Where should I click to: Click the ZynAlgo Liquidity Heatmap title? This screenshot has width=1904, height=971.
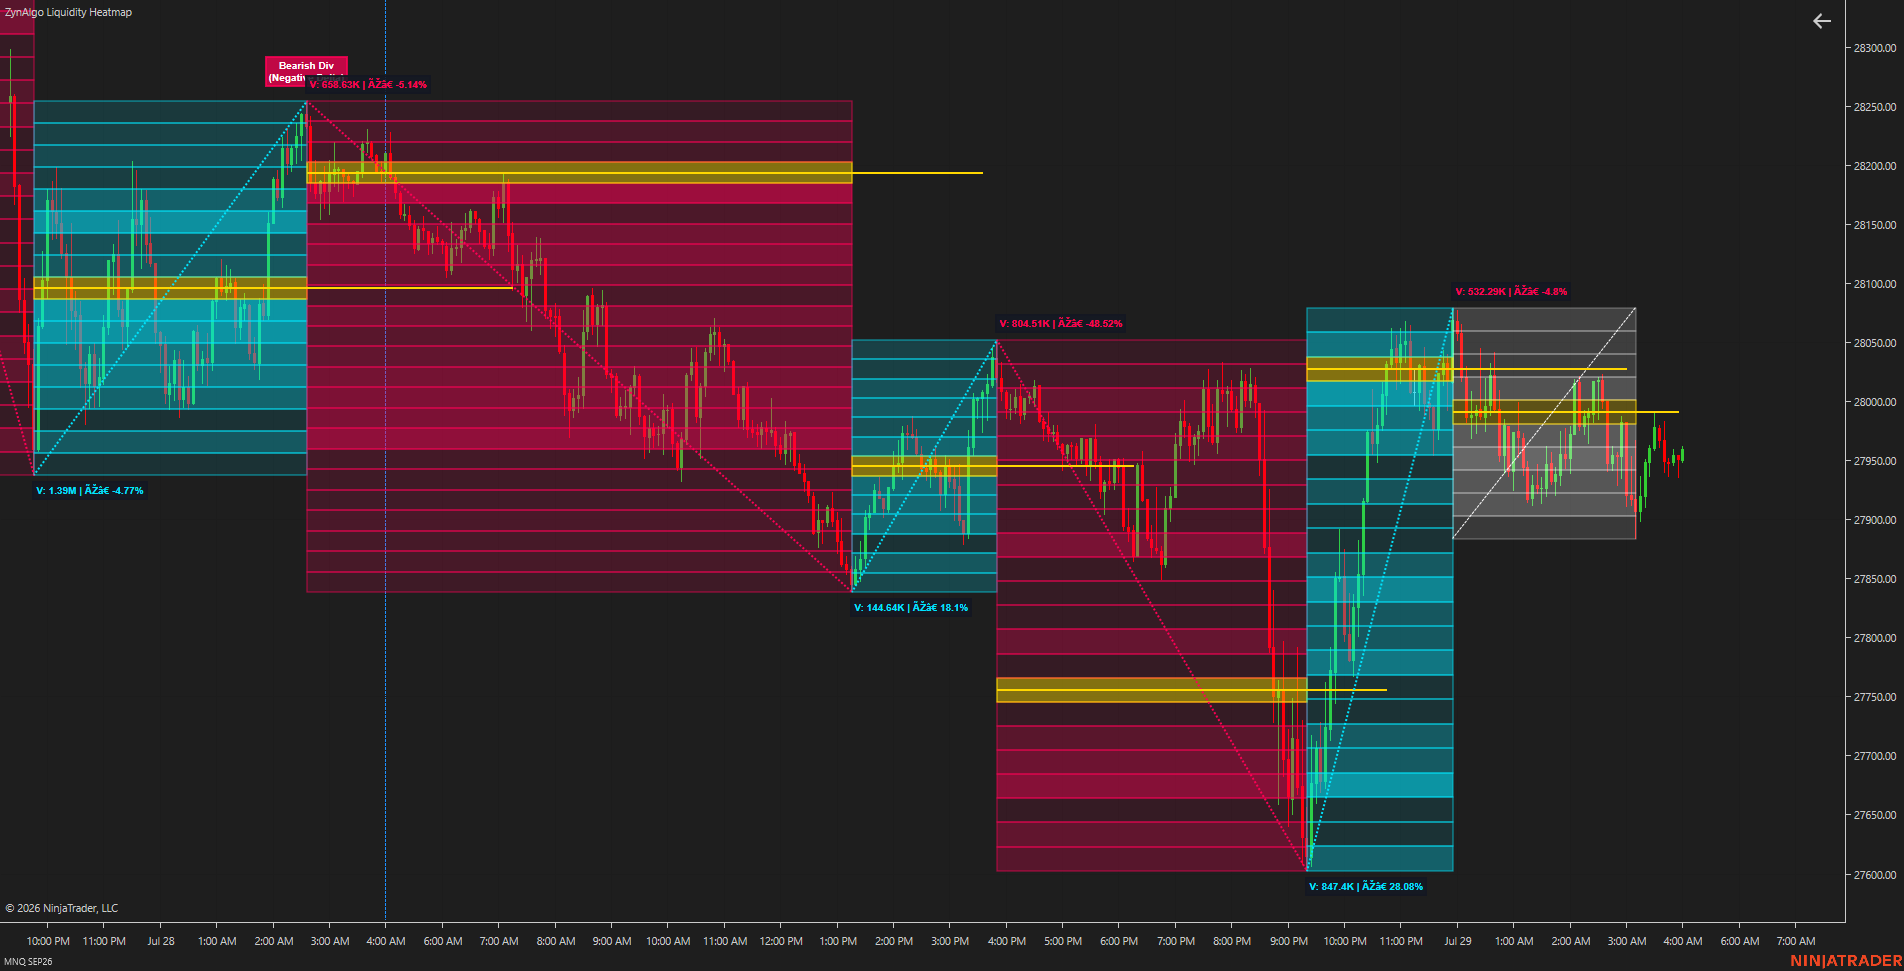[68, 12]
